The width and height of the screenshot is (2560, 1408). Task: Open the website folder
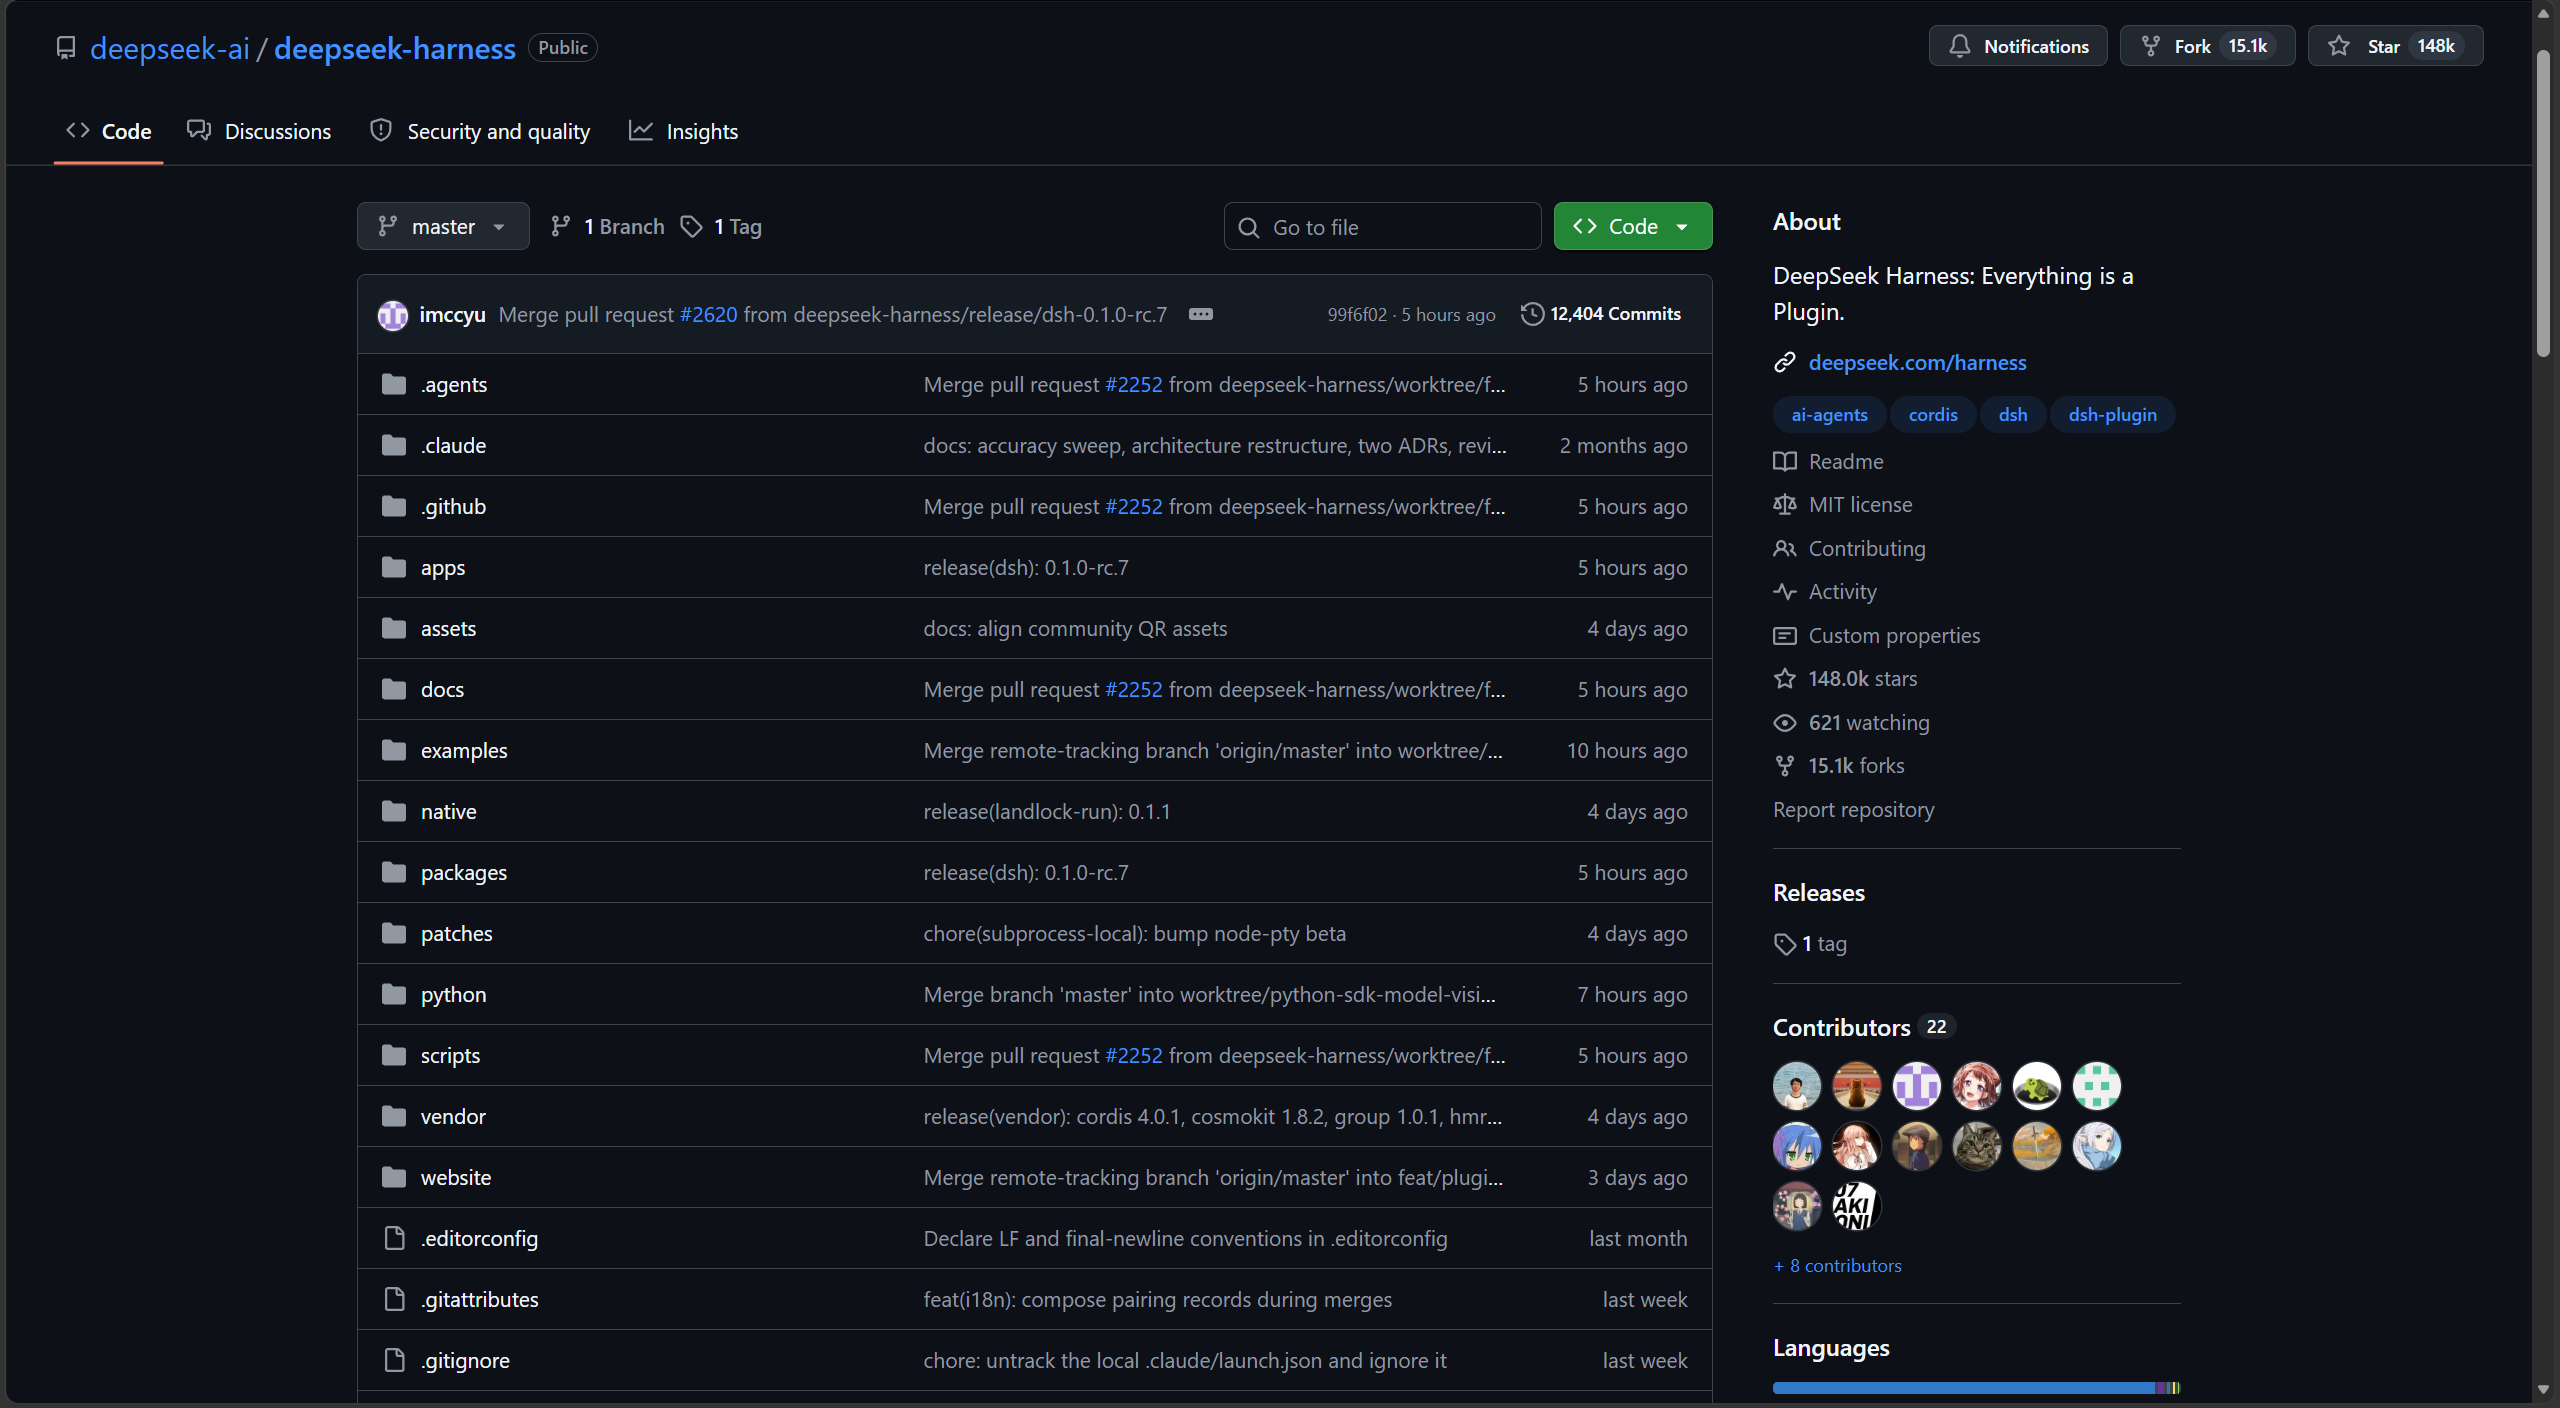tap(456, 1178)
